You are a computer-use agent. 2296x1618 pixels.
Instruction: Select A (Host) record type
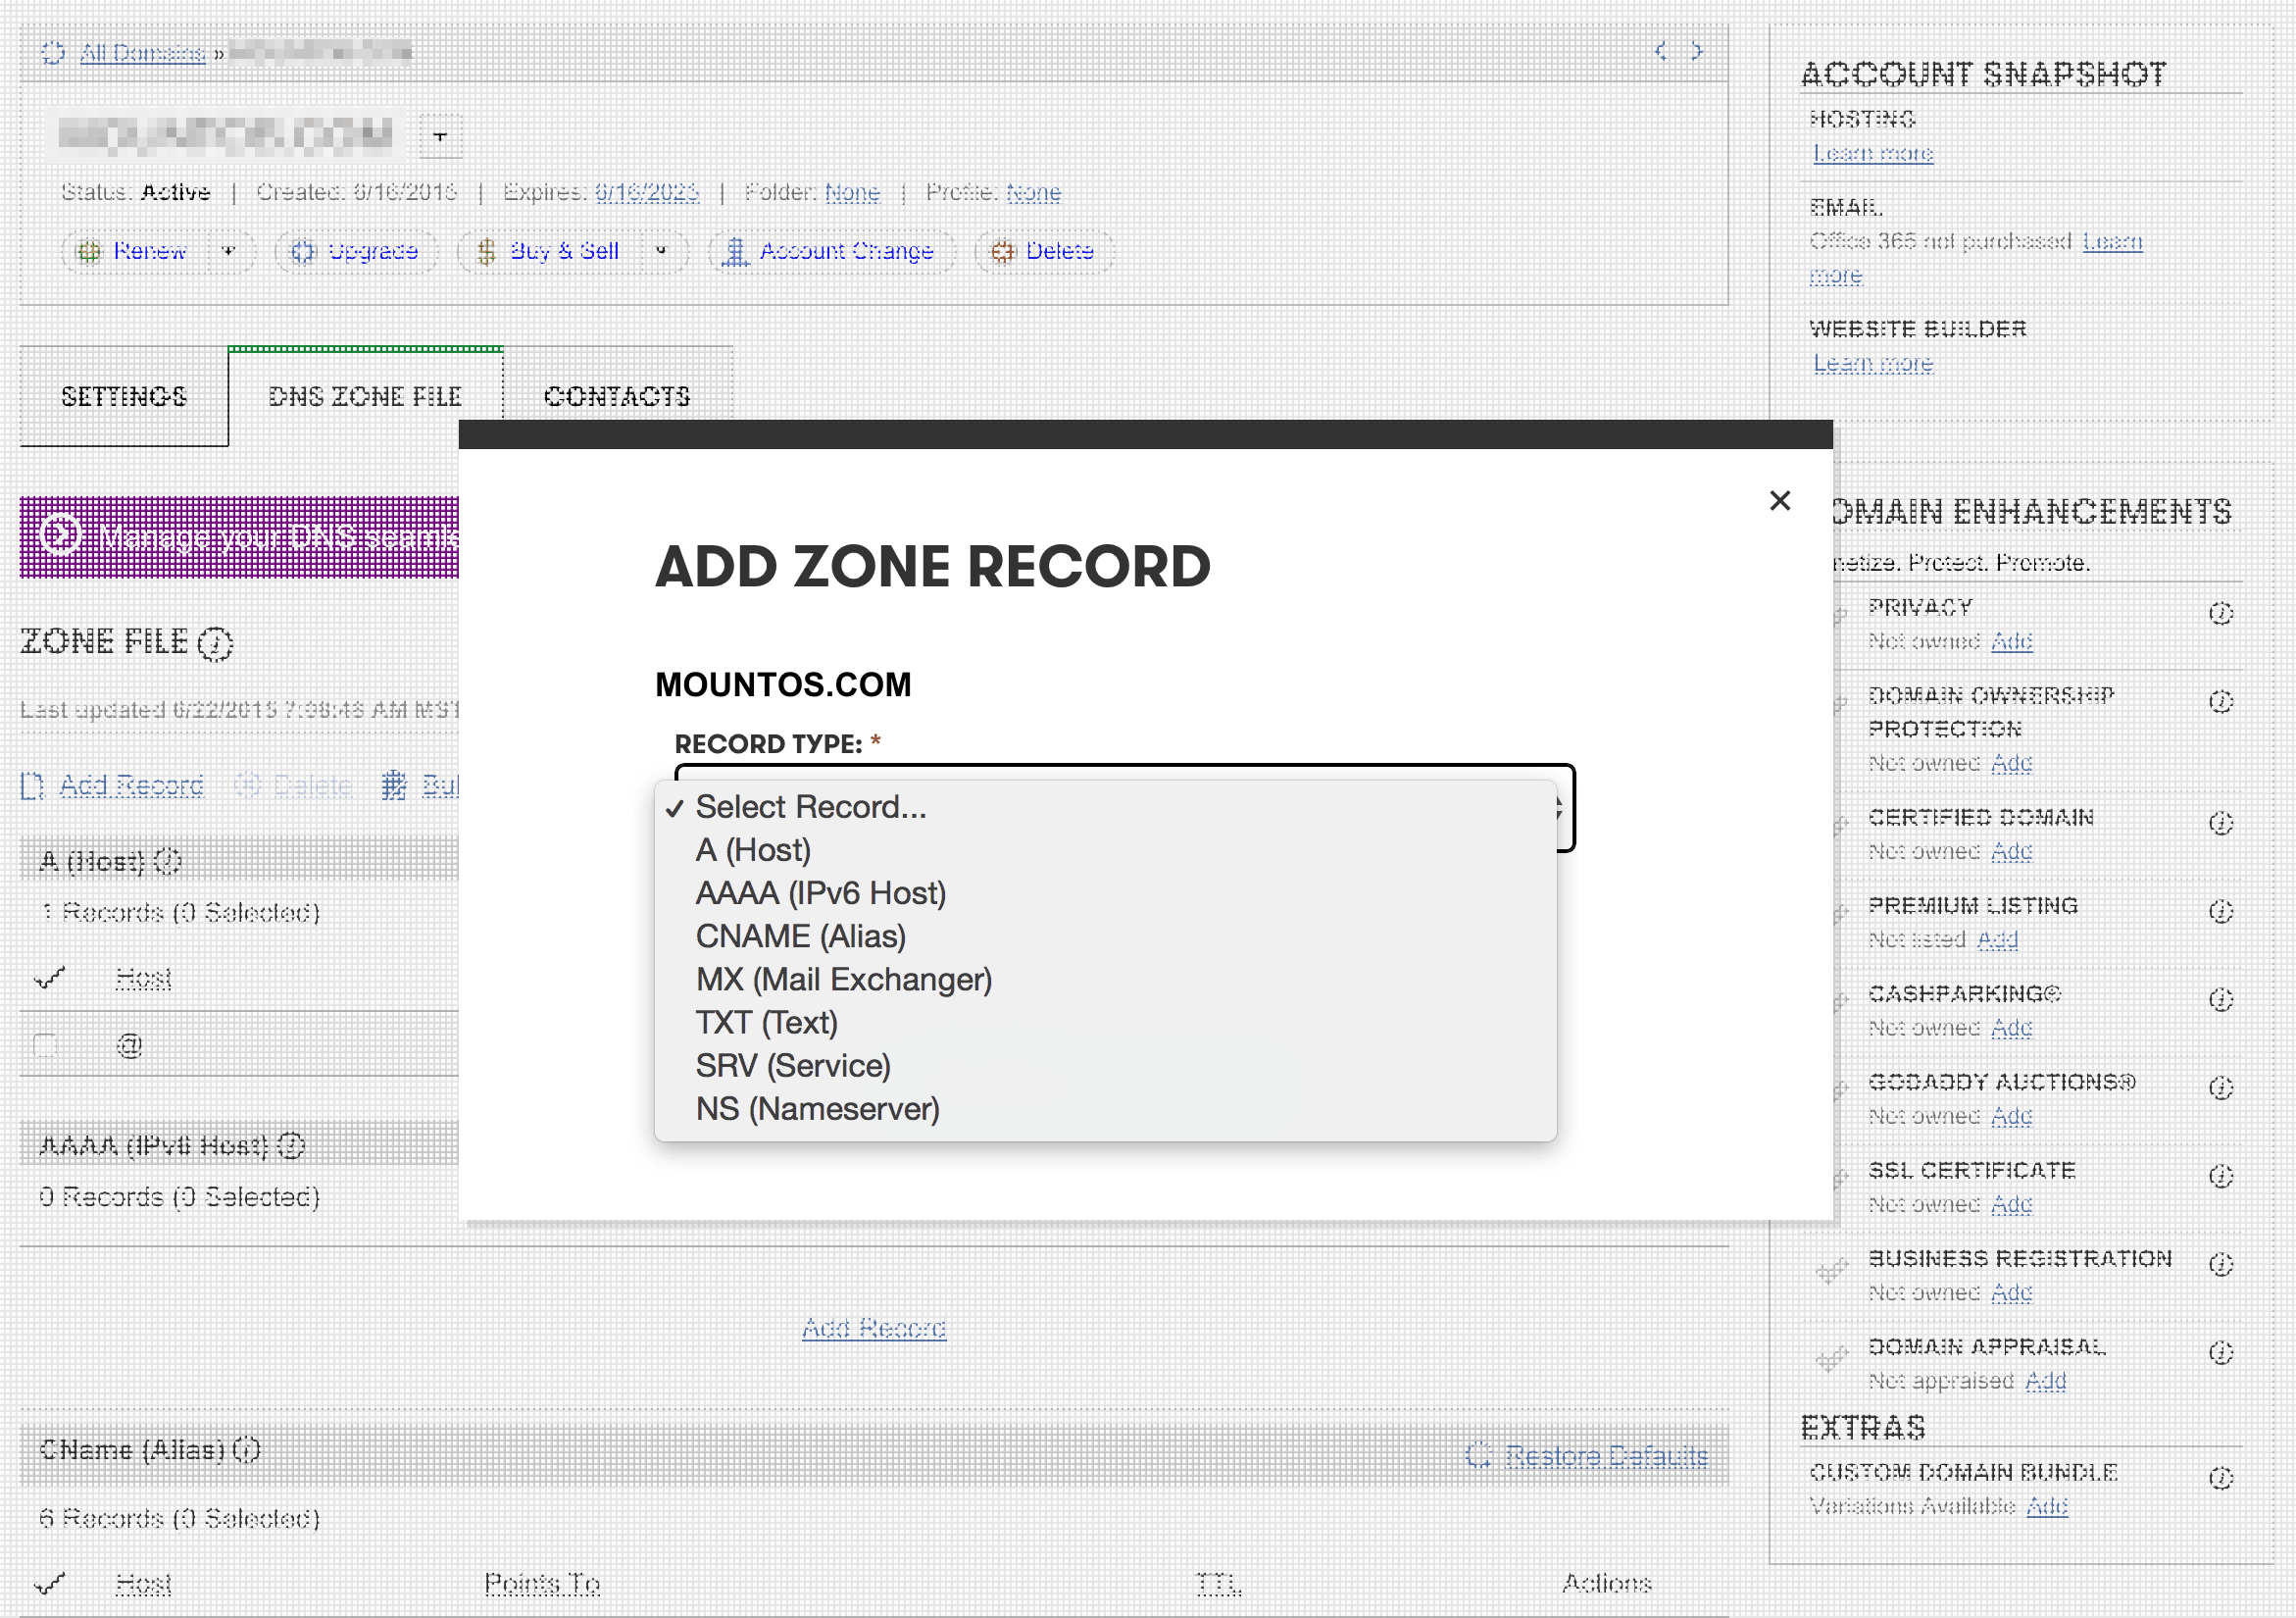point(1104,850)
